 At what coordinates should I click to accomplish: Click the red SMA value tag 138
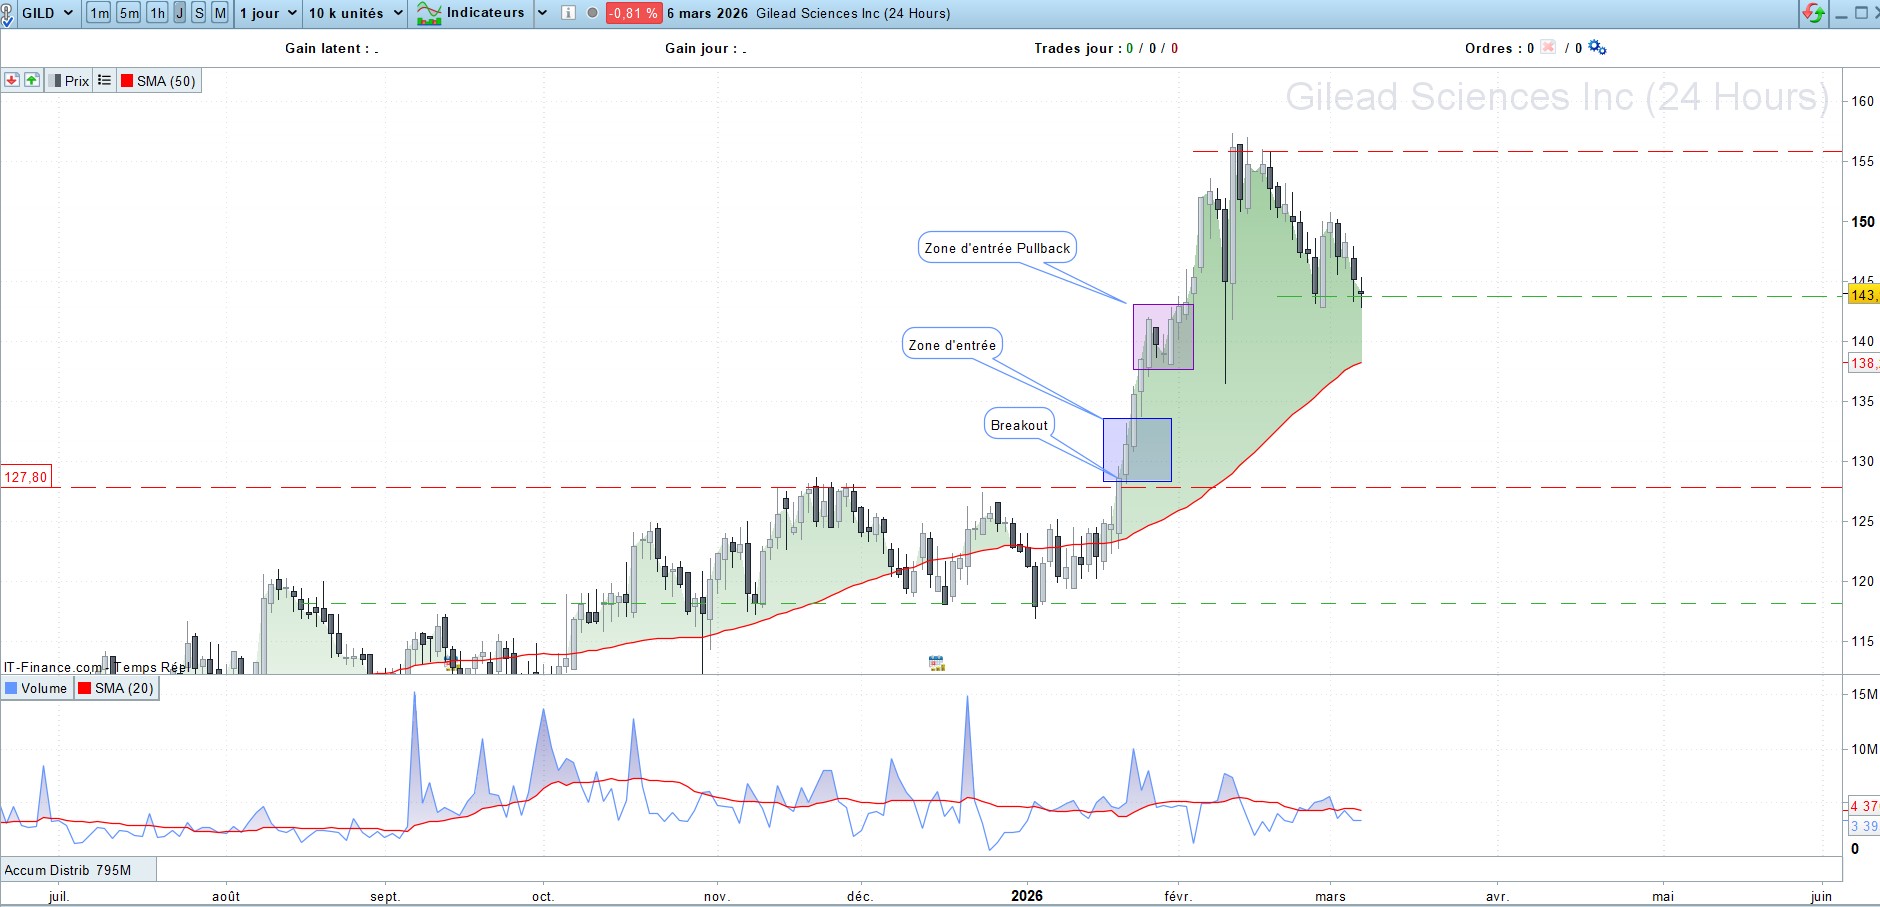[1863, 363]
